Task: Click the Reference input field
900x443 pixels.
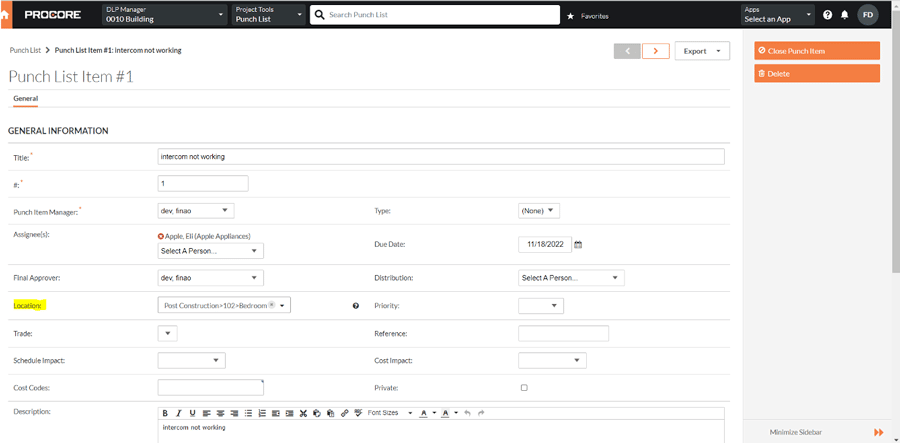Action: coord(563,333)
